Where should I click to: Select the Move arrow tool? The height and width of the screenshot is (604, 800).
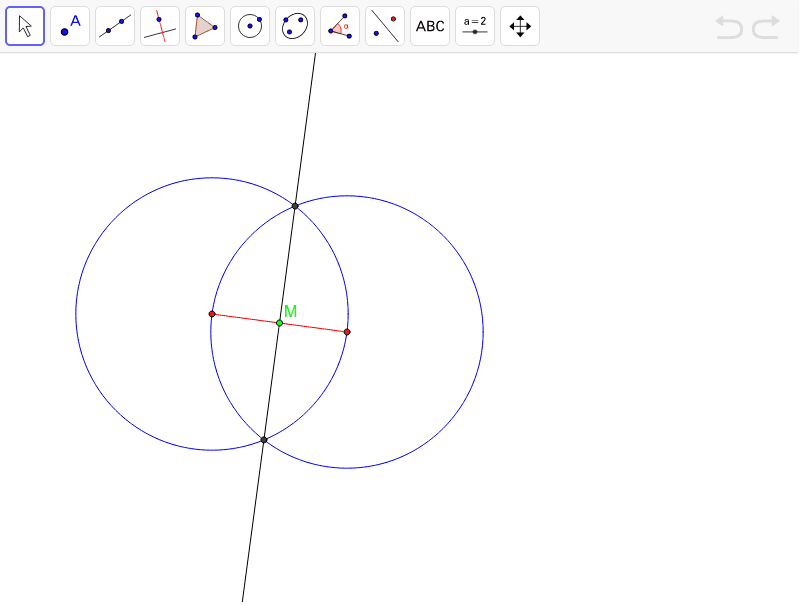[25, 26]
